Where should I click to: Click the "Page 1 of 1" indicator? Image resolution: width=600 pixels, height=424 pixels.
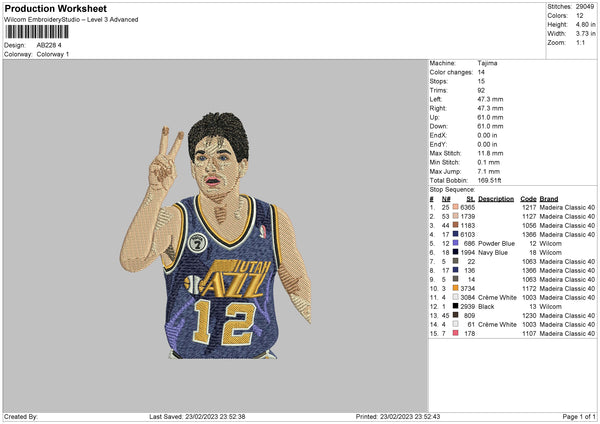pyautogui.click(x=579, y=416)
